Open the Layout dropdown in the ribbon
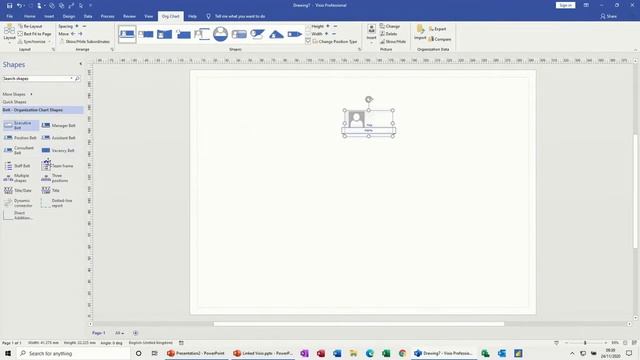640x360 pixels. point(9,34)
